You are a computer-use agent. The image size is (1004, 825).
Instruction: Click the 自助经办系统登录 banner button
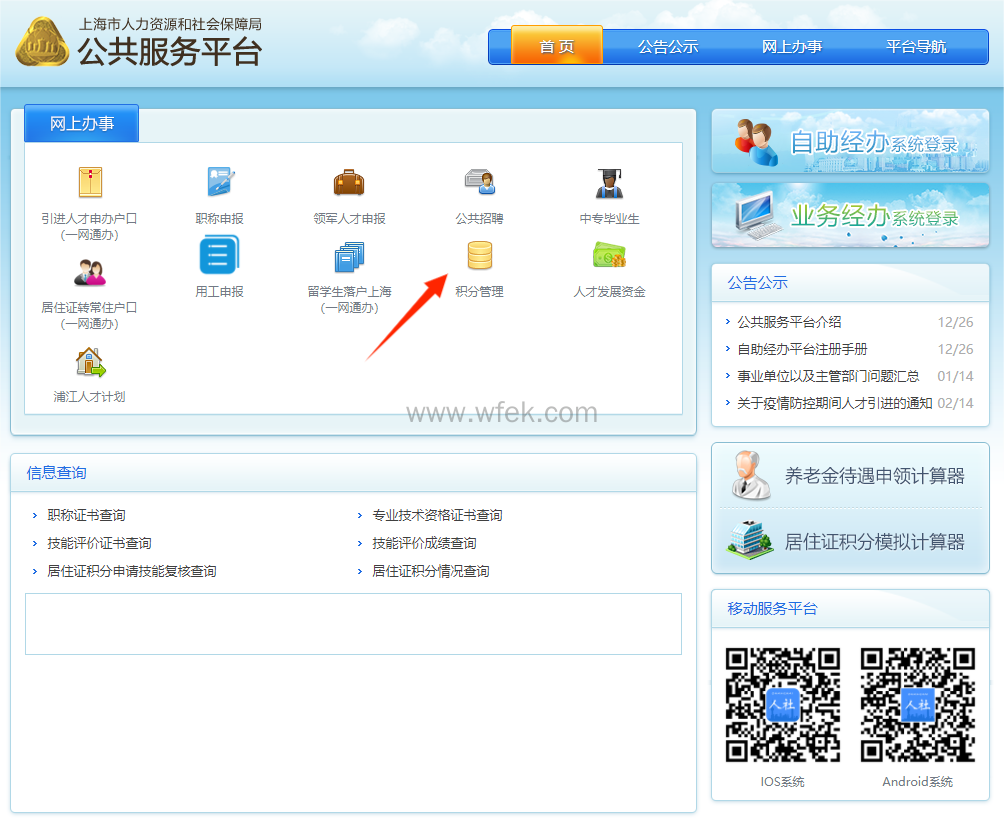[850, 142]
